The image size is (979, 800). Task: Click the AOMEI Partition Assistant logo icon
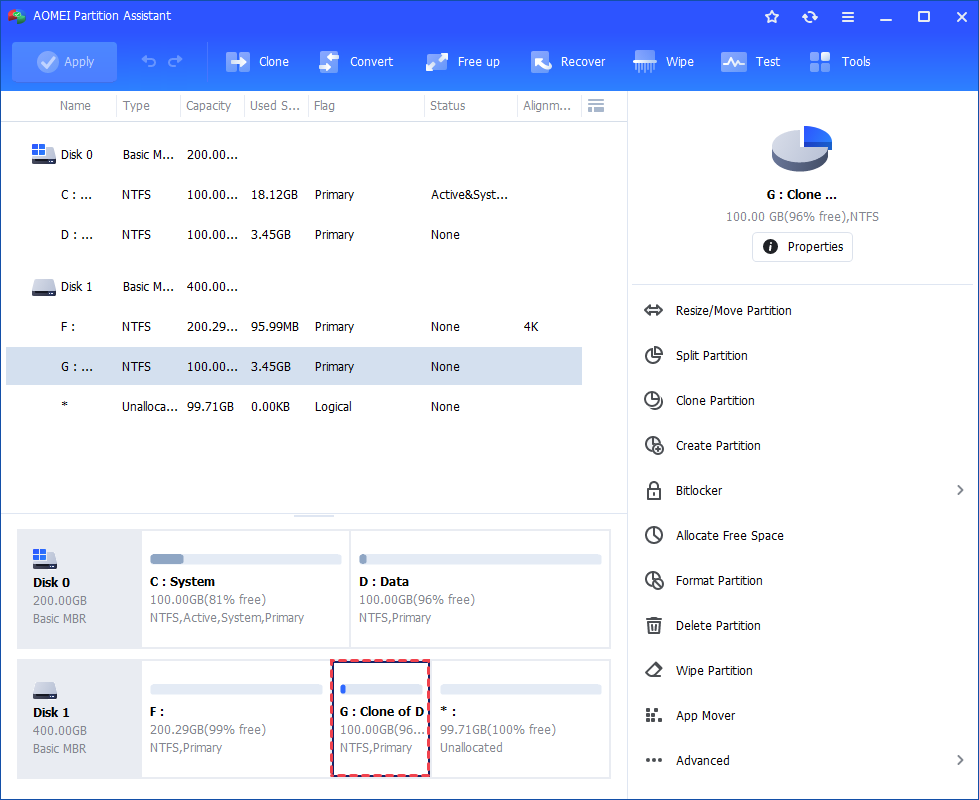16,16
